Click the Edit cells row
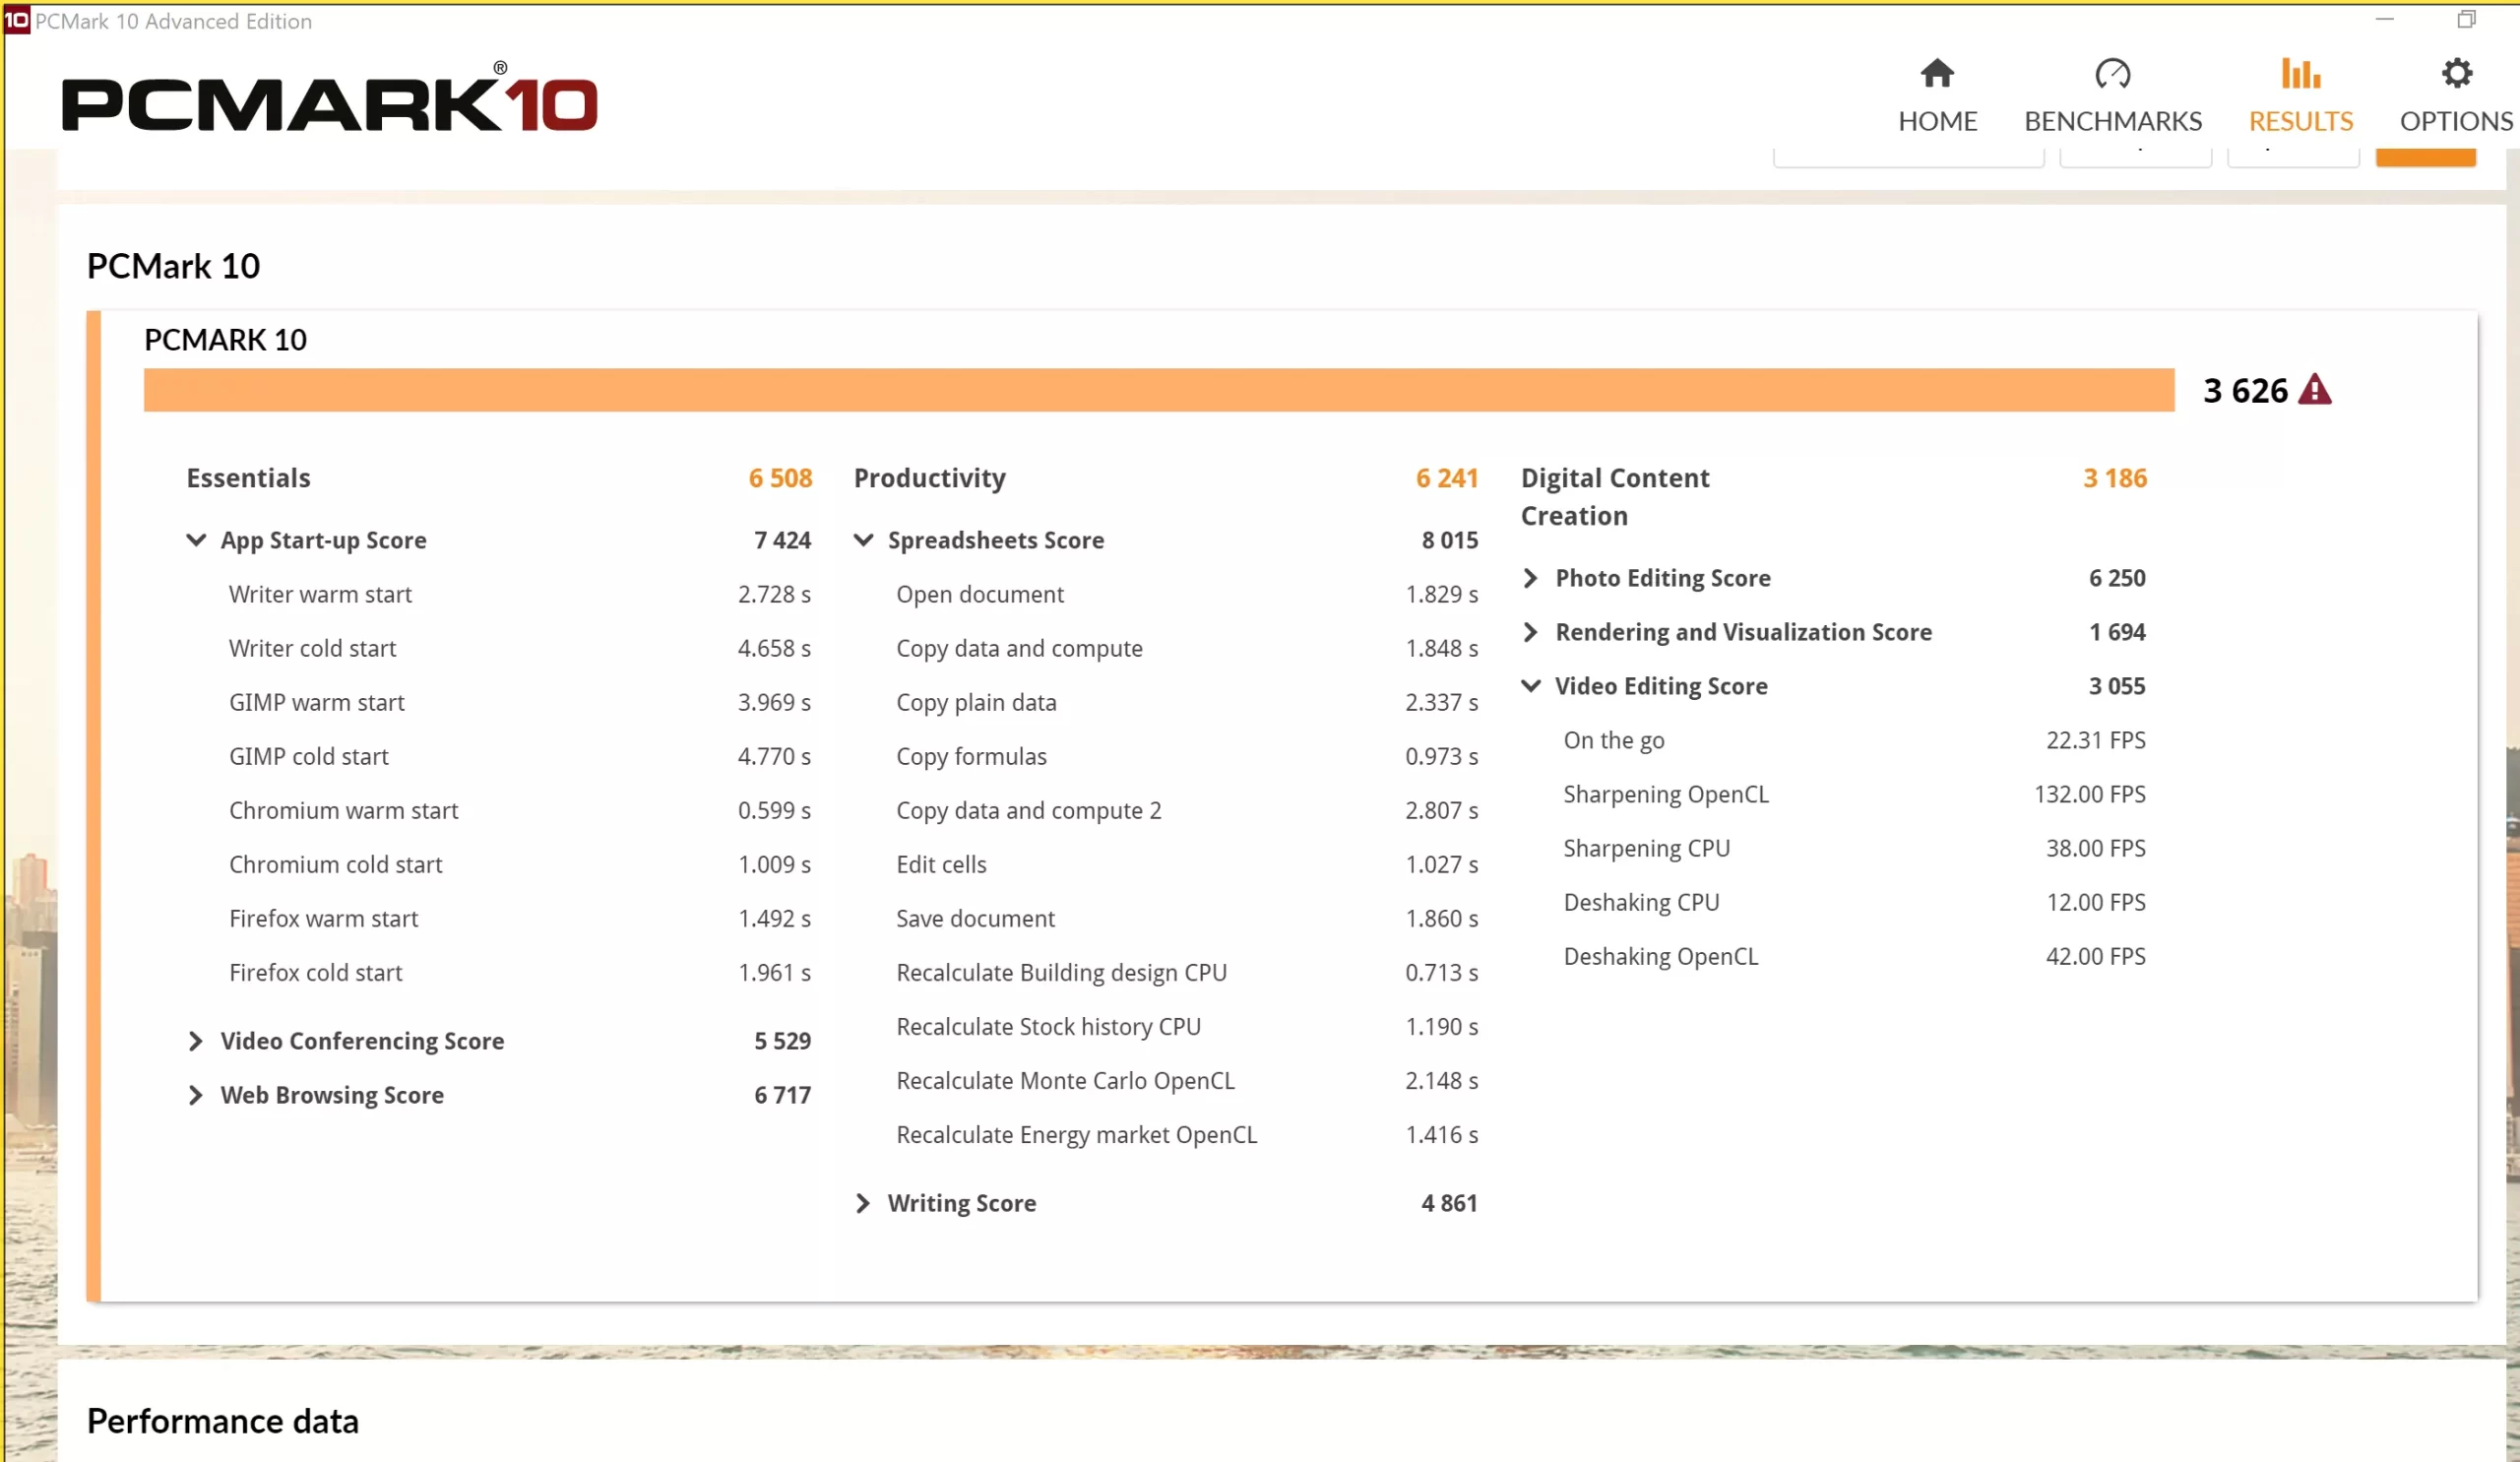2520x1462 pixels. 1187,864
